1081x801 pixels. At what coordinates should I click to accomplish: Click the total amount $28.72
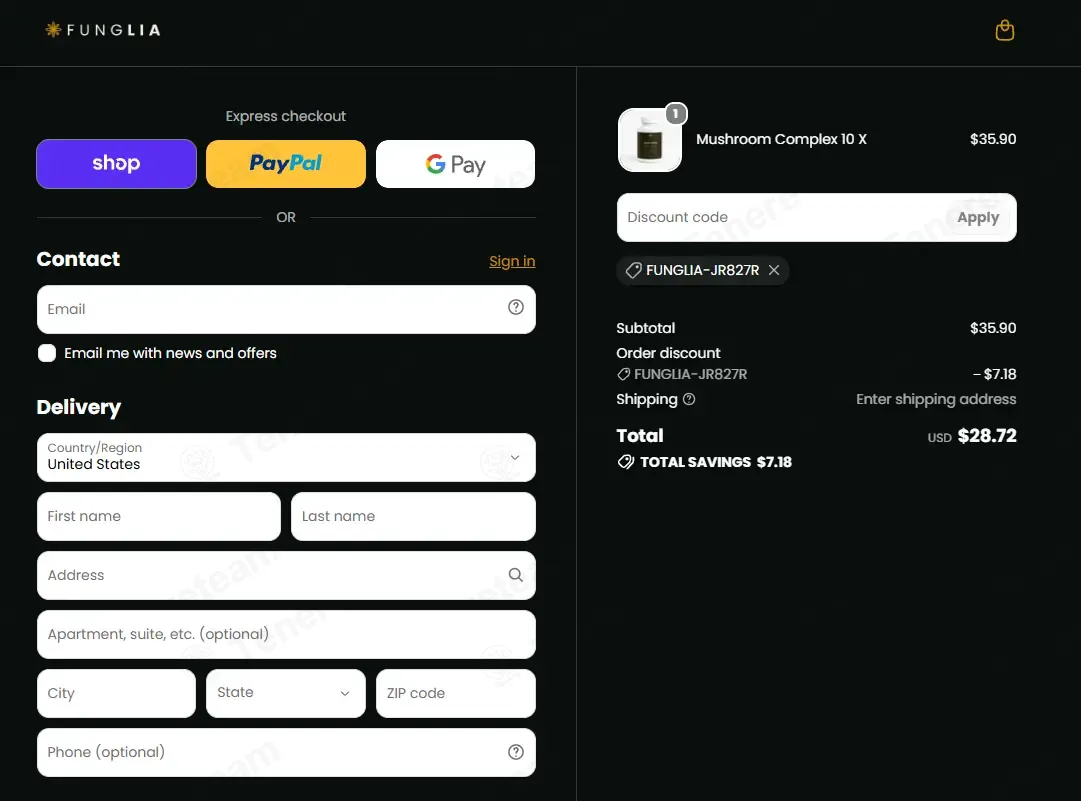[987, 436]
